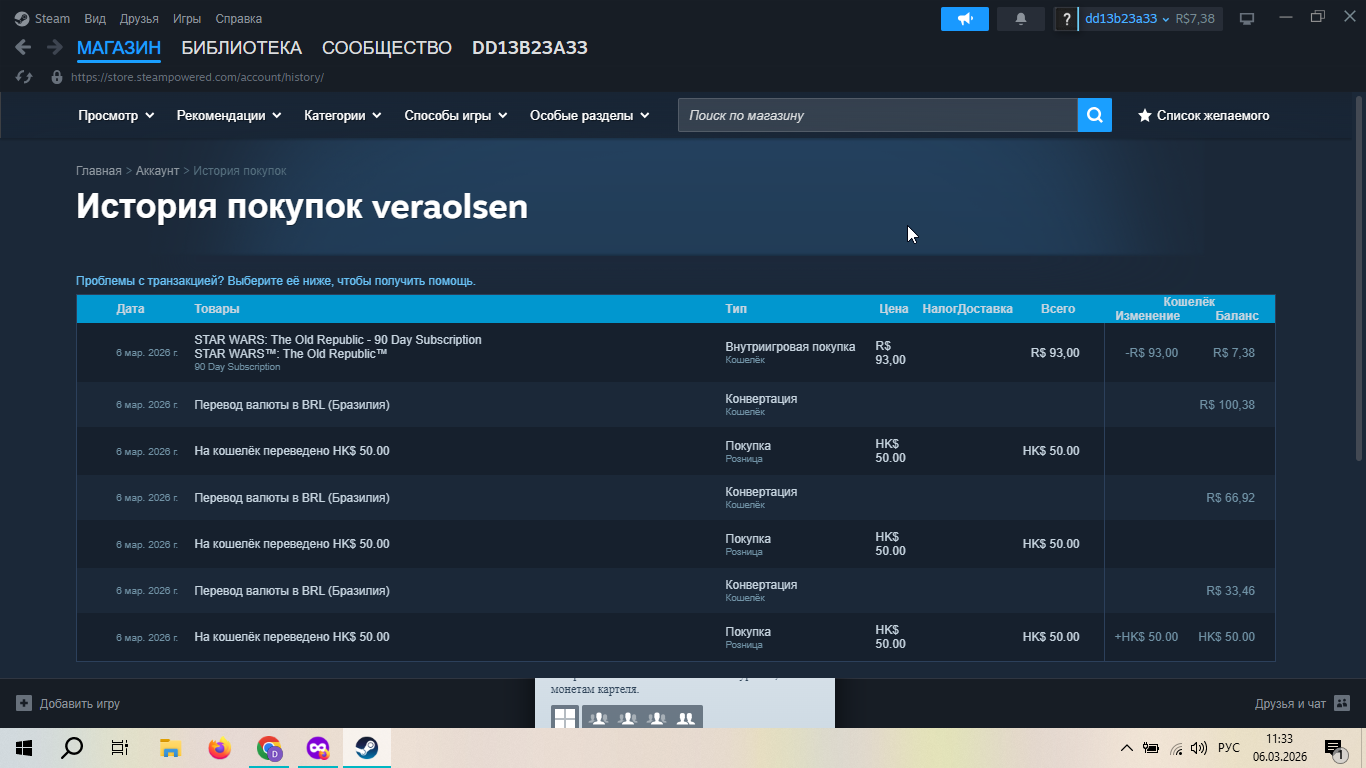The width and height of the screenshot is (1366, 768).
Task: Open the Windows notification center
Action: pos(1333,748)
